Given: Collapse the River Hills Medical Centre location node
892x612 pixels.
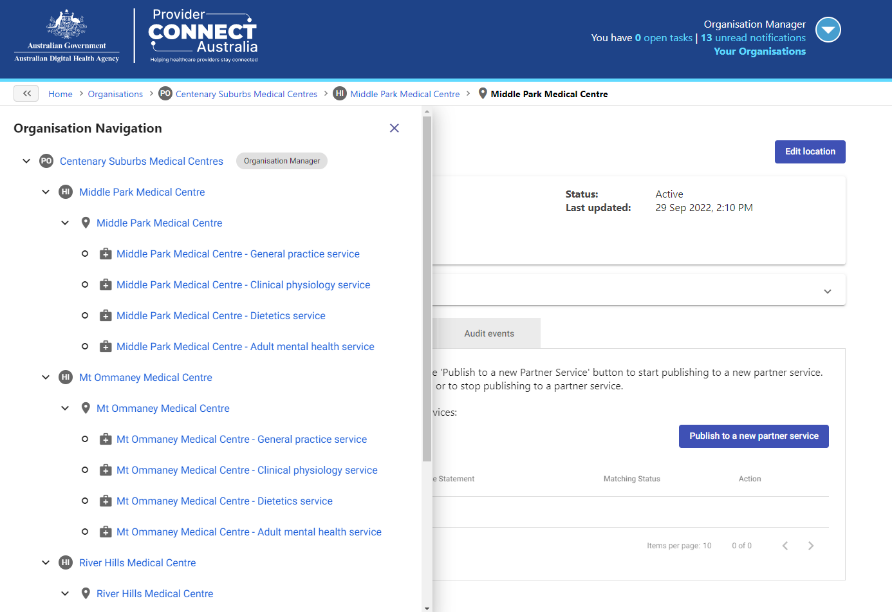Looking at the screenshot, I should tap(65, 593).
